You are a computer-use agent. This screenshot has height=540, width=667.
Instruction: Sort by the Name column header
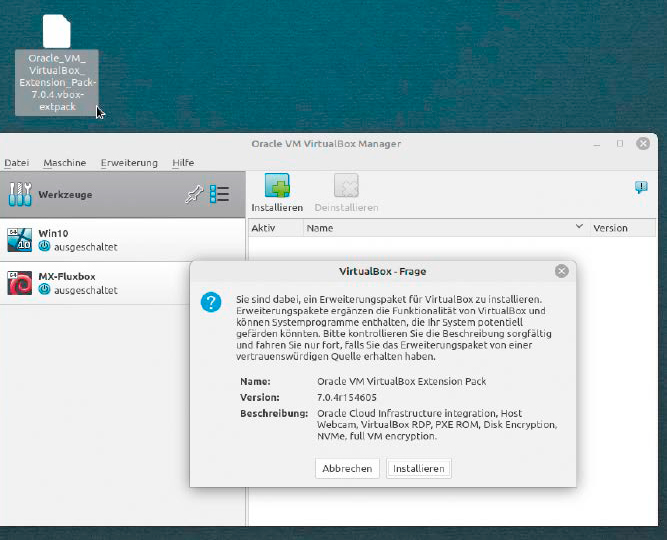point(446,228)
